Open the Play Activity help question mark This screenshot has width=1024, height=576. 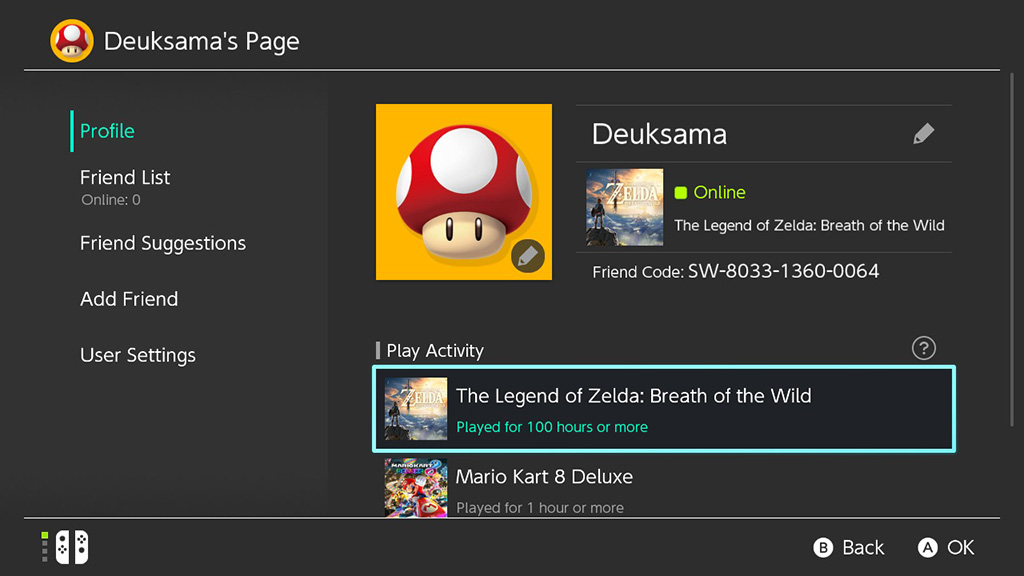click(924, 348)
